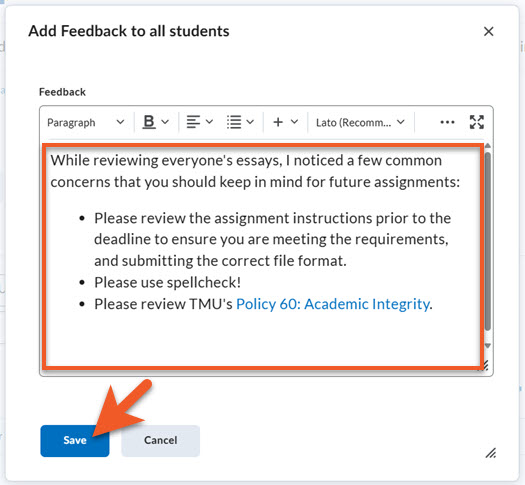Toggle bold formatting with the B icon
Viewport: 525px width, 485px height.
[x=149, y=122]
